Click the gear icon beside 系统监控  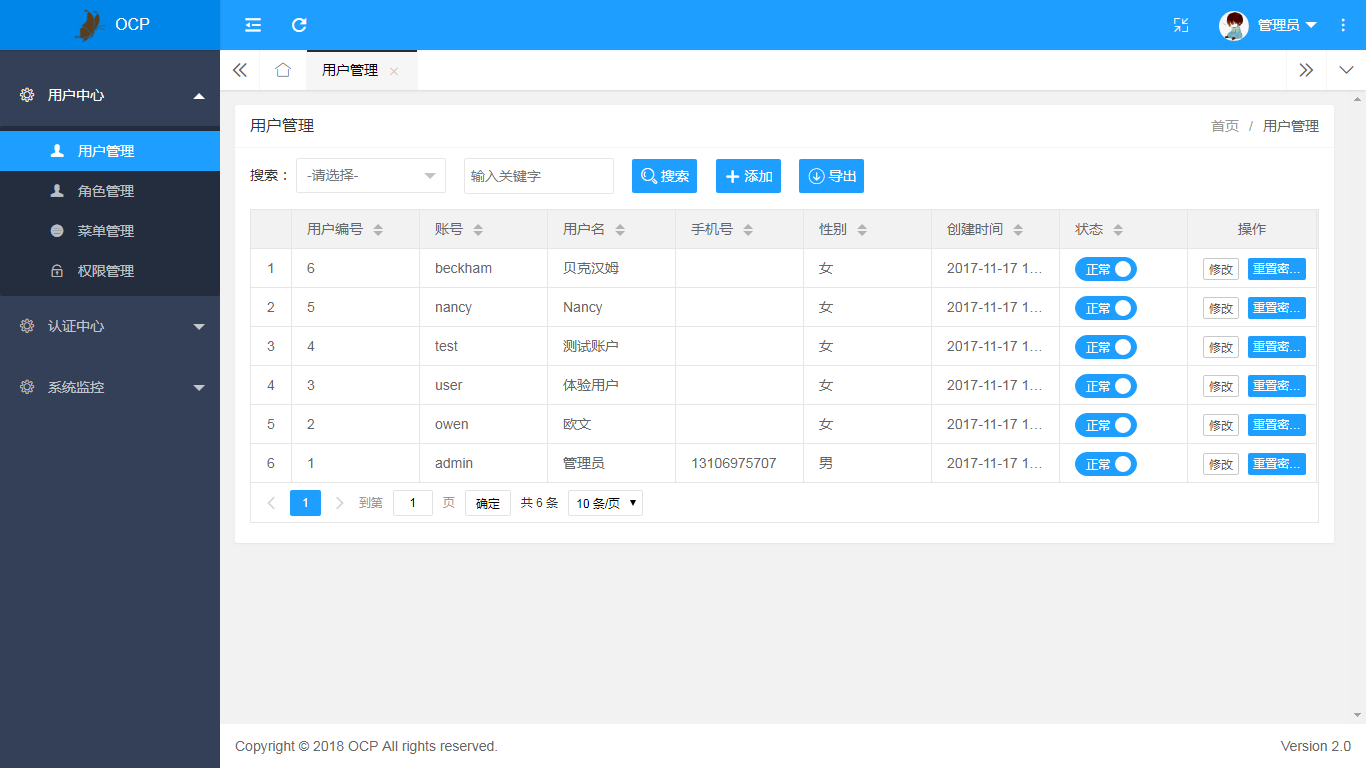pos(27,387)
